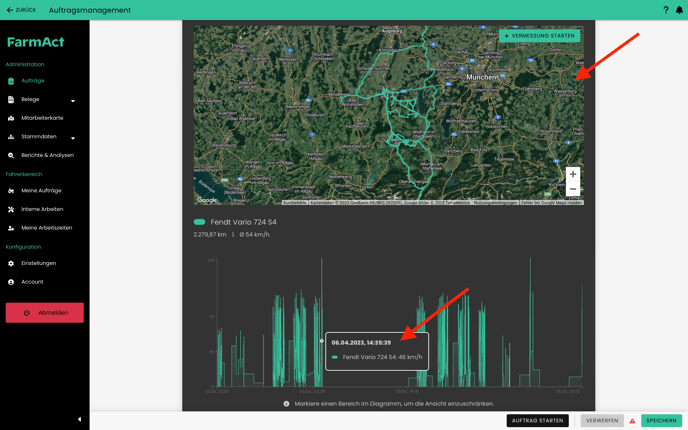This screenshot has height=430, width=688.
Task: Go back with the Zurück arrow
Action: [x=21, y=10]
